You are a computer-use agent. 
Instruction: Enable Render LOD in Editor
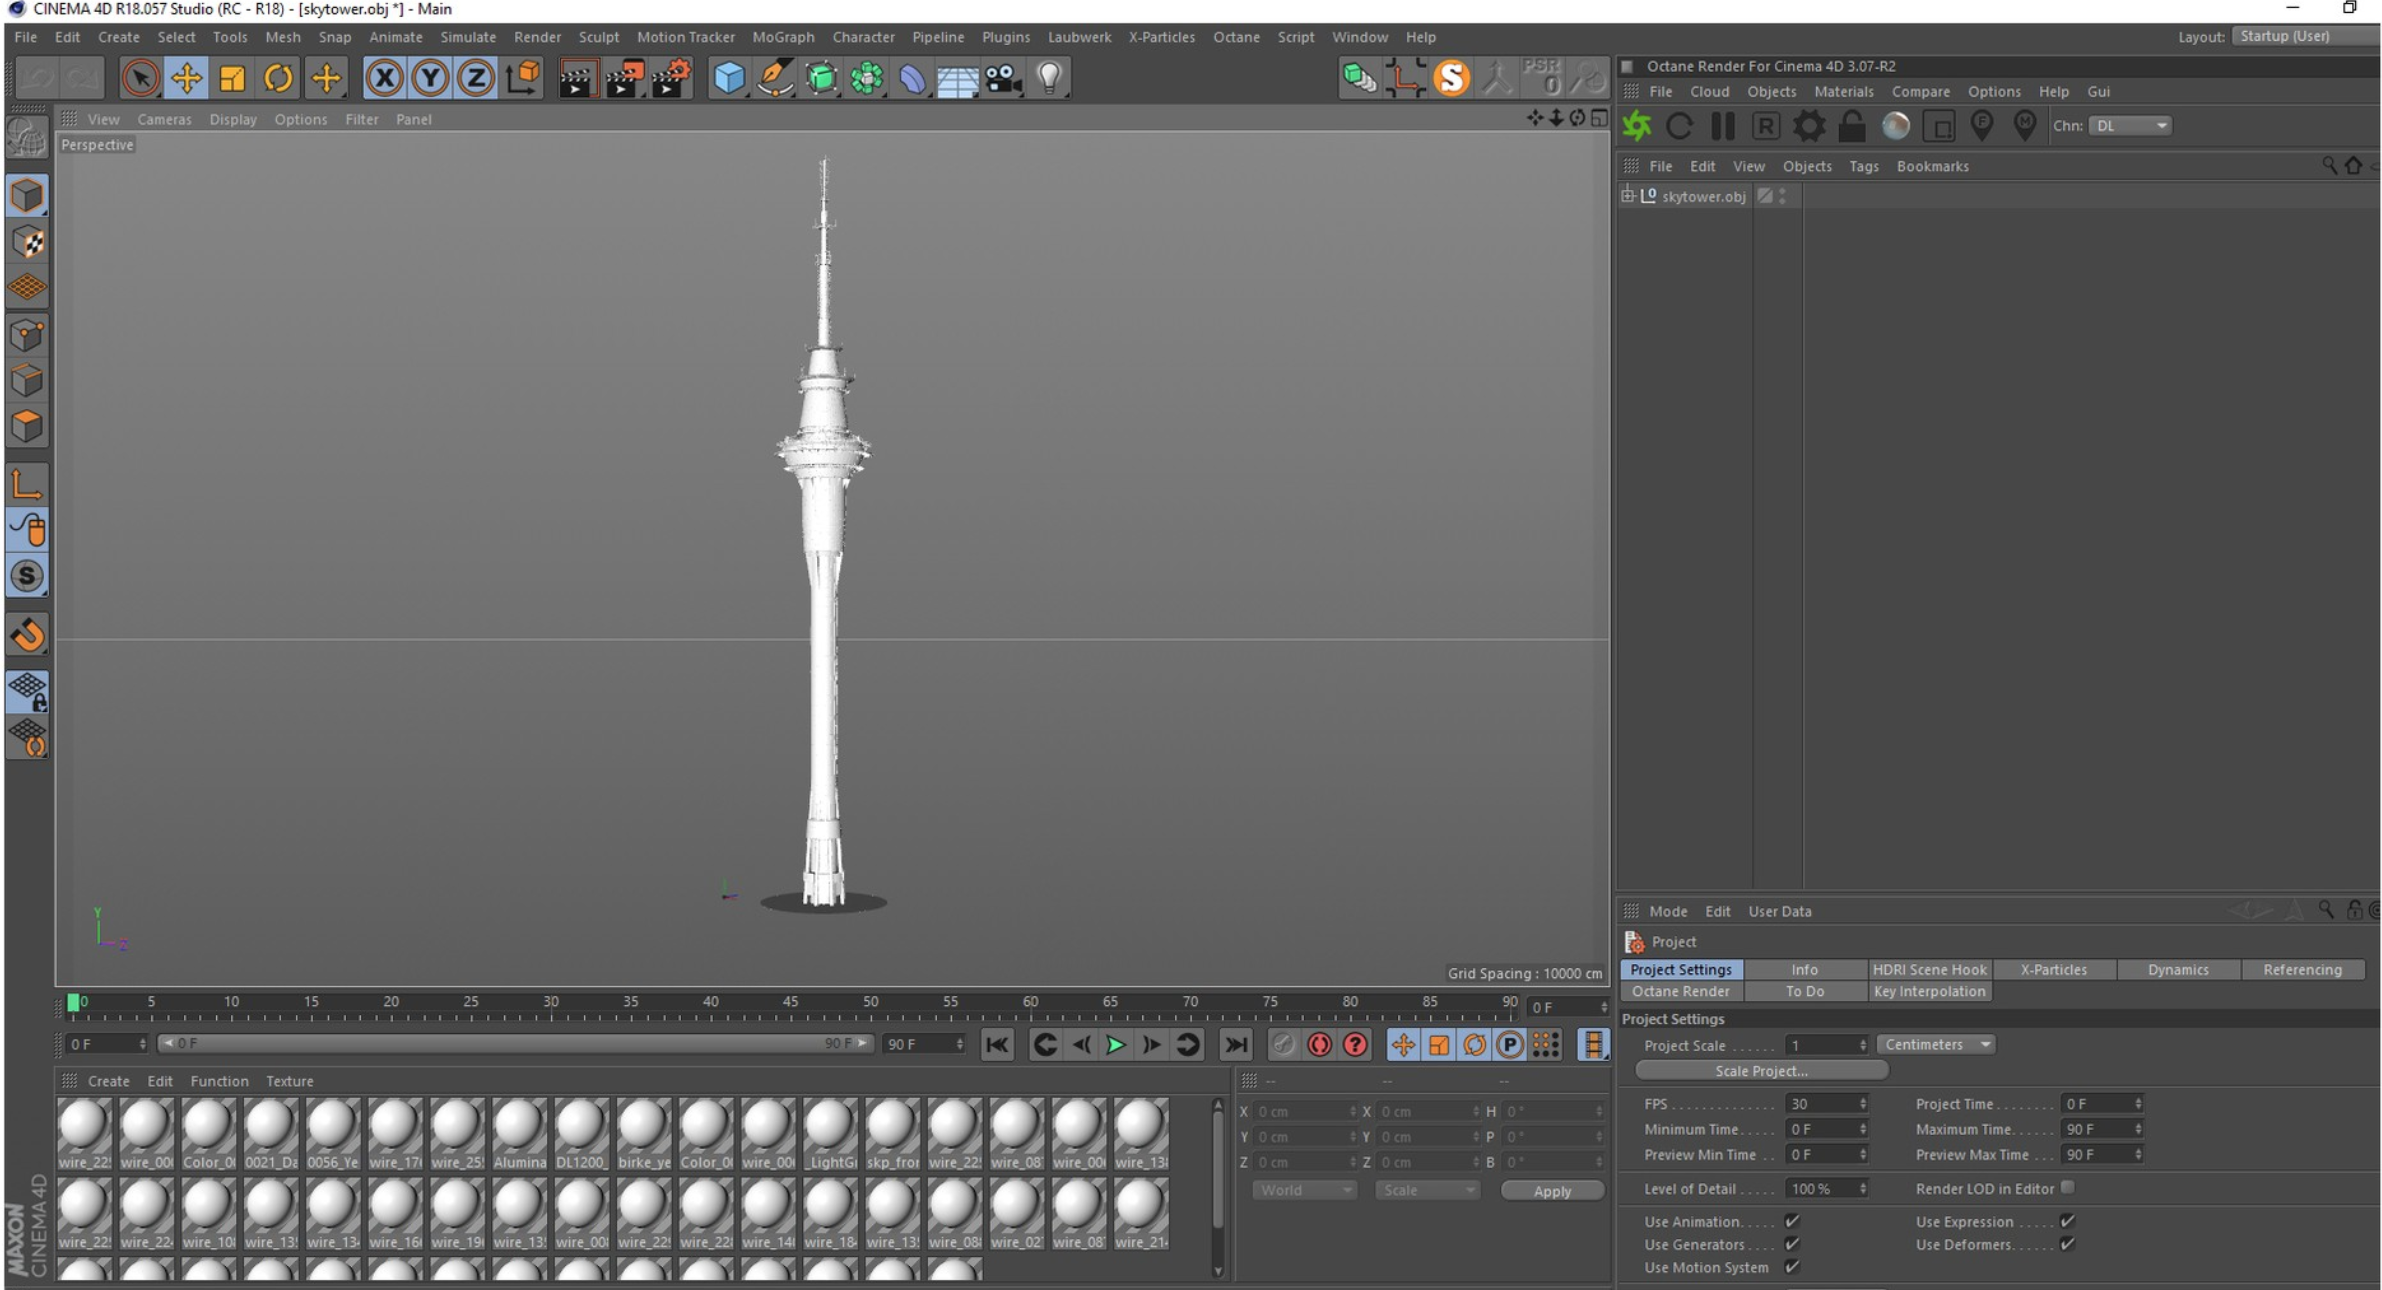[2067, 1188]
